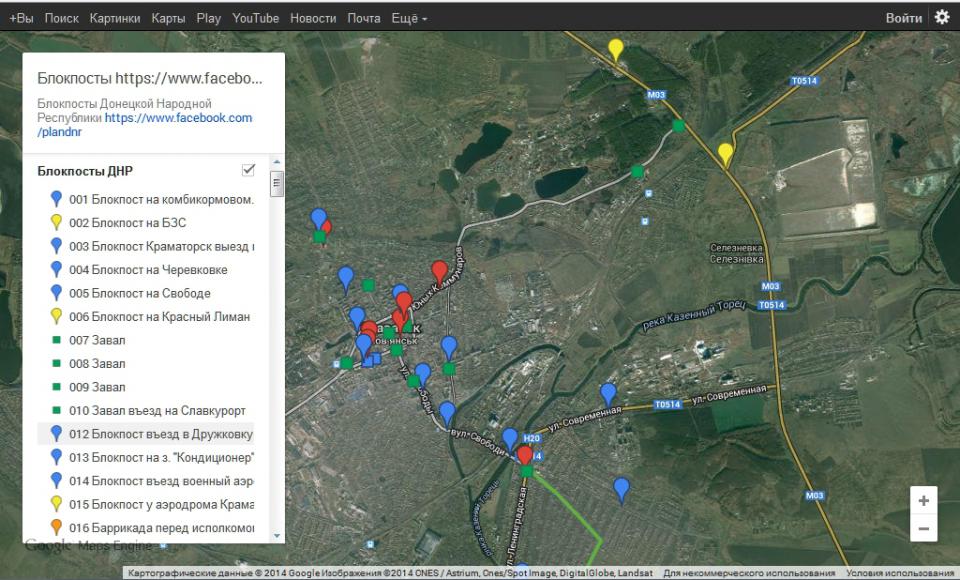Open YouTube from the top bar

click(255, 18)
